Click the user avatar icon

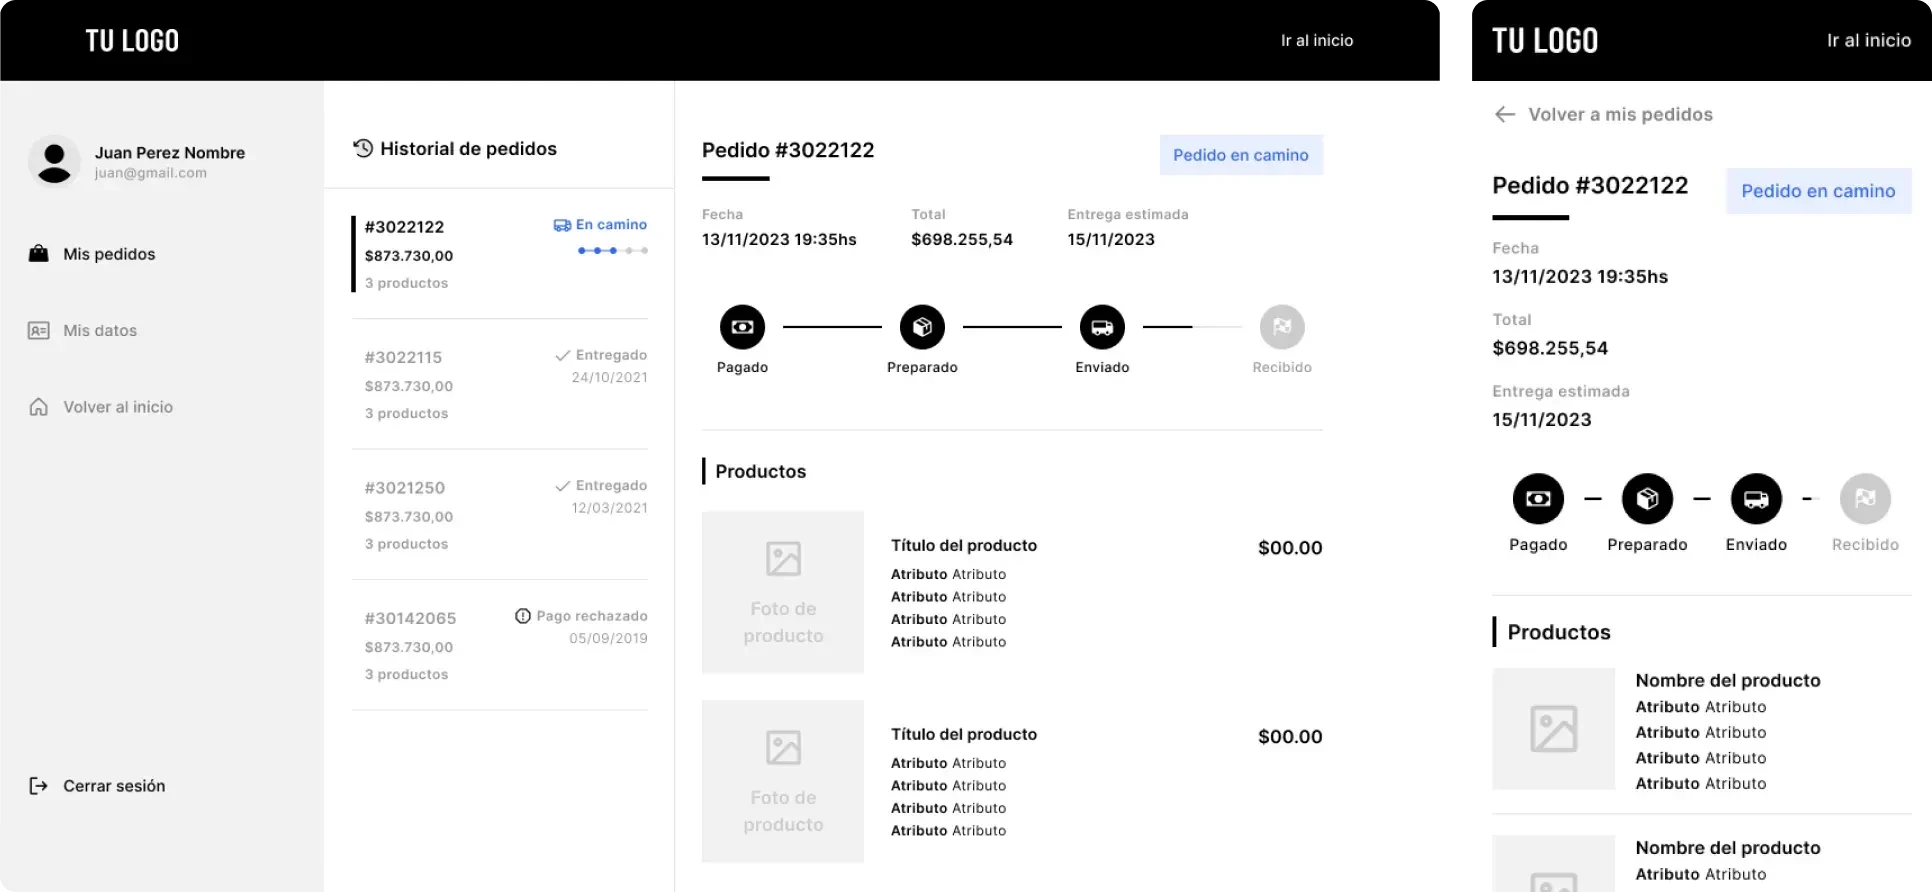coord(54,161)
